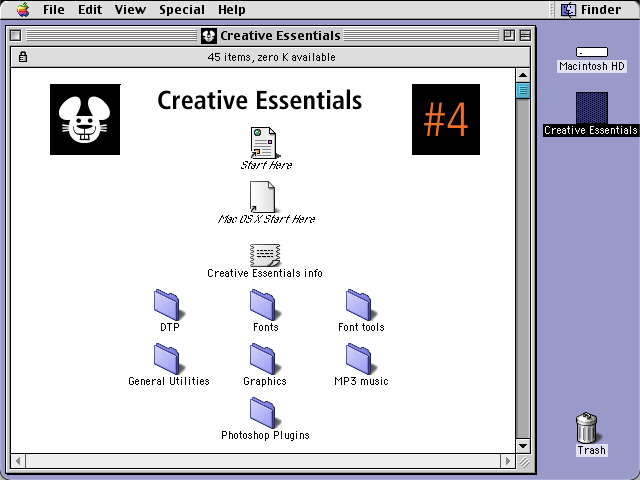Click the large Creative Essentials heading text

260,100
